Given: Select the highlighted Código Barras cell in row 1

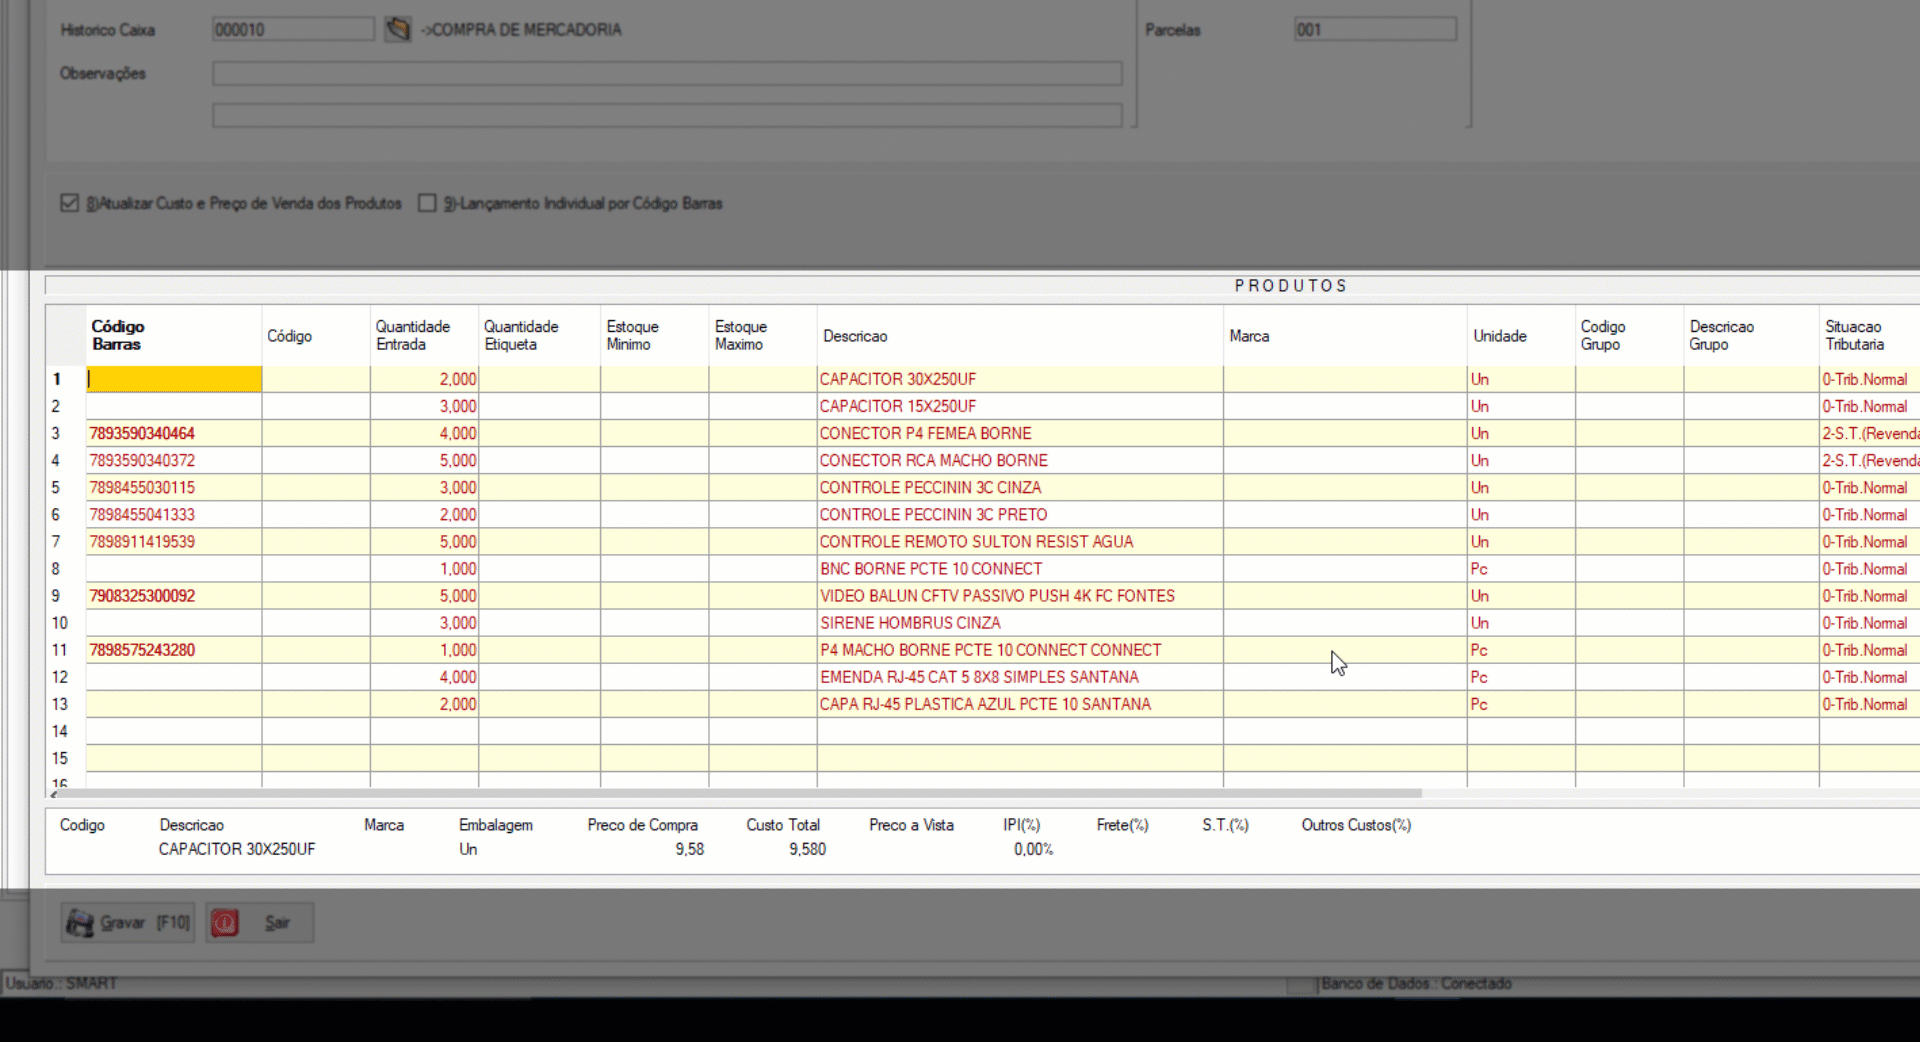Looking at the screenshot, I should [174, 379].
